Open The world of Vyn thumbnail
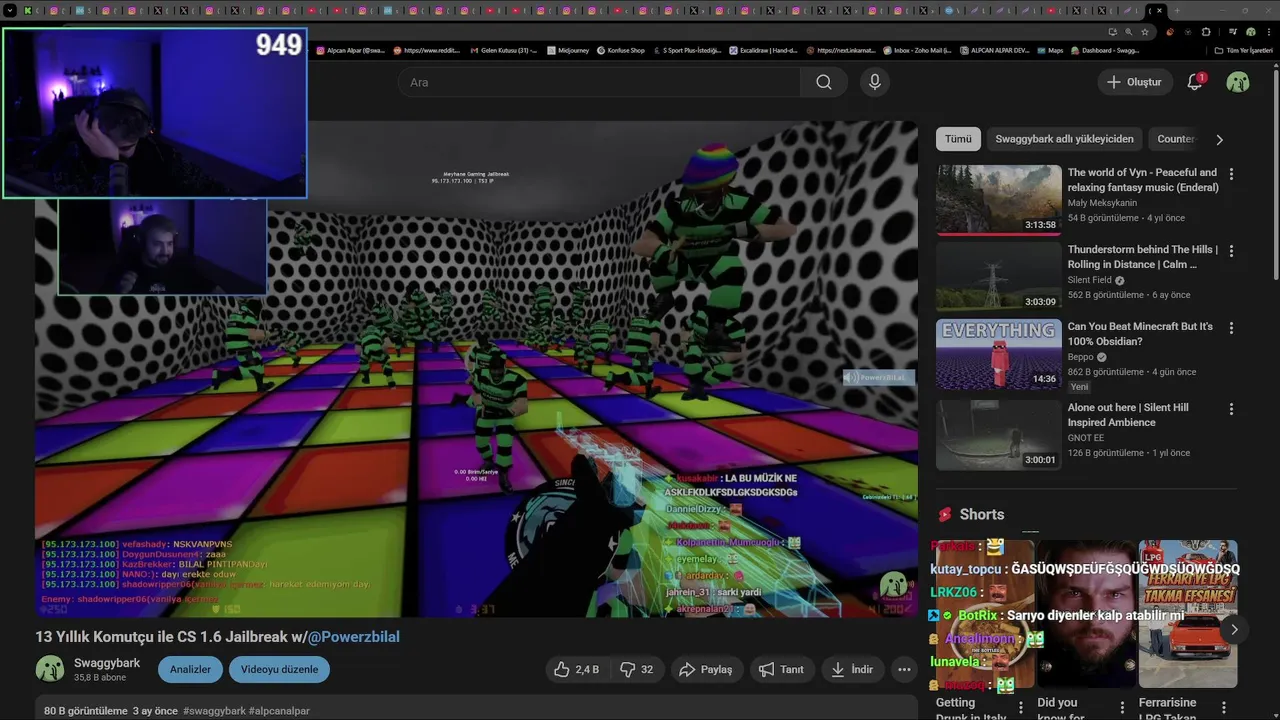 (999, 200)
